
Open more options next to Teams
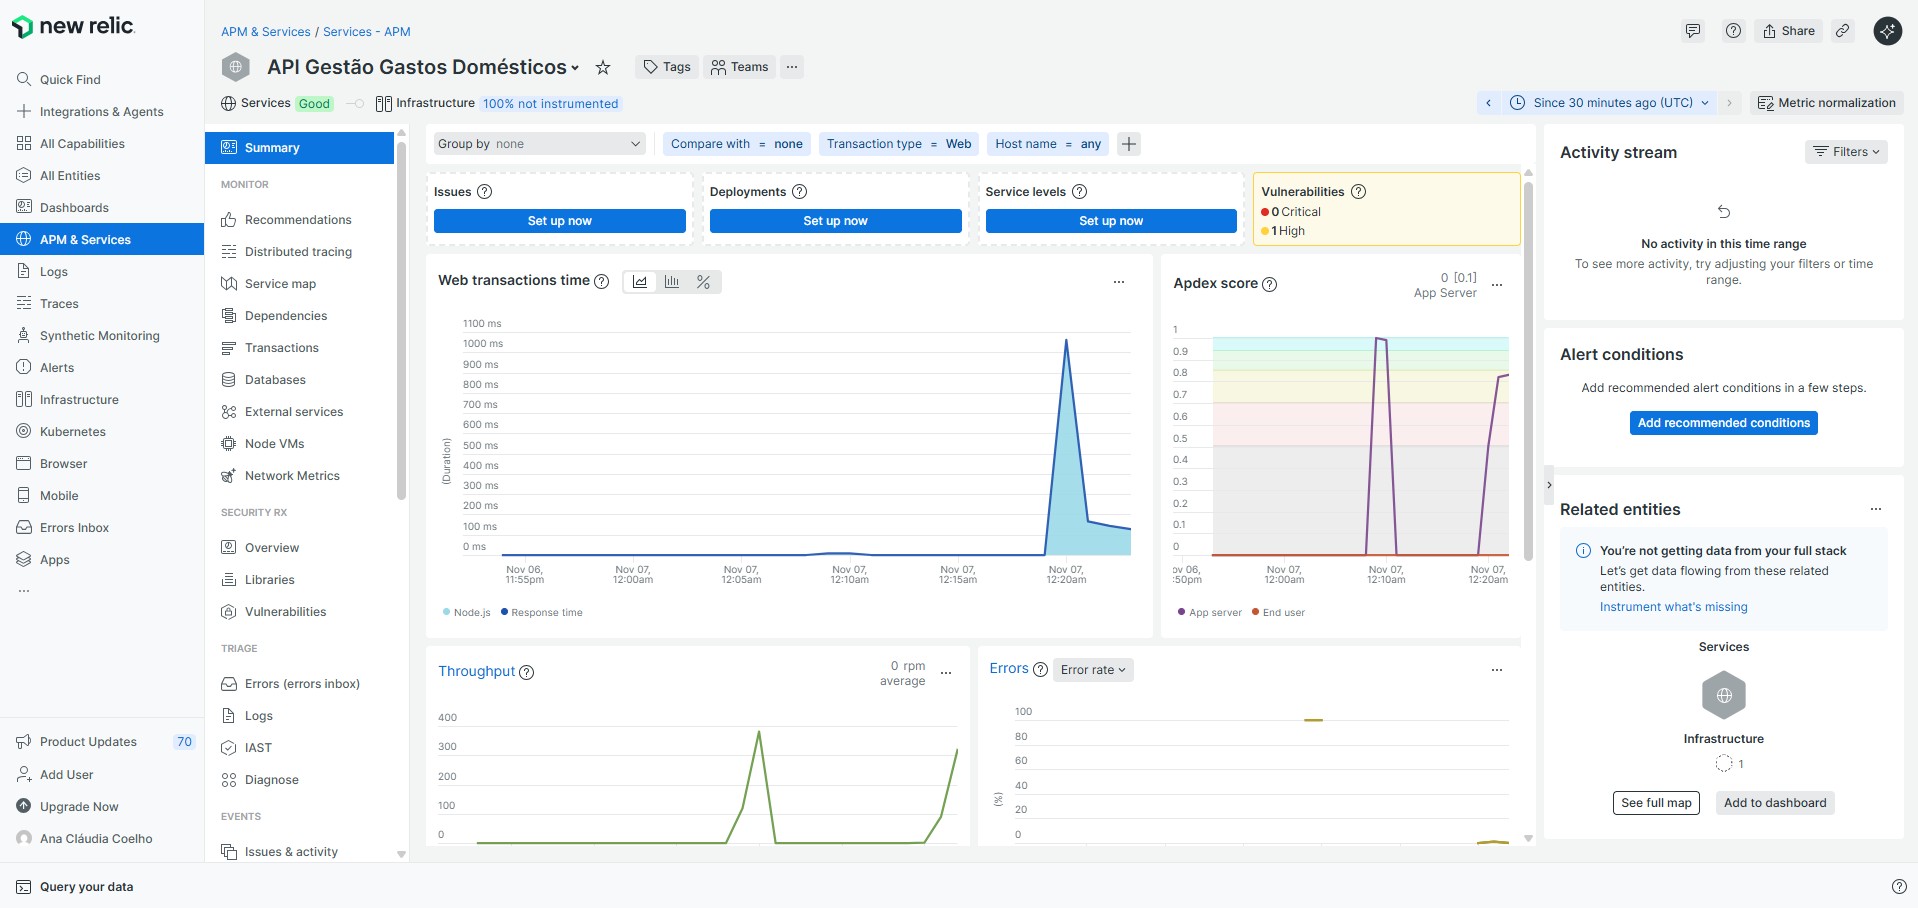[x=792, y=67]
